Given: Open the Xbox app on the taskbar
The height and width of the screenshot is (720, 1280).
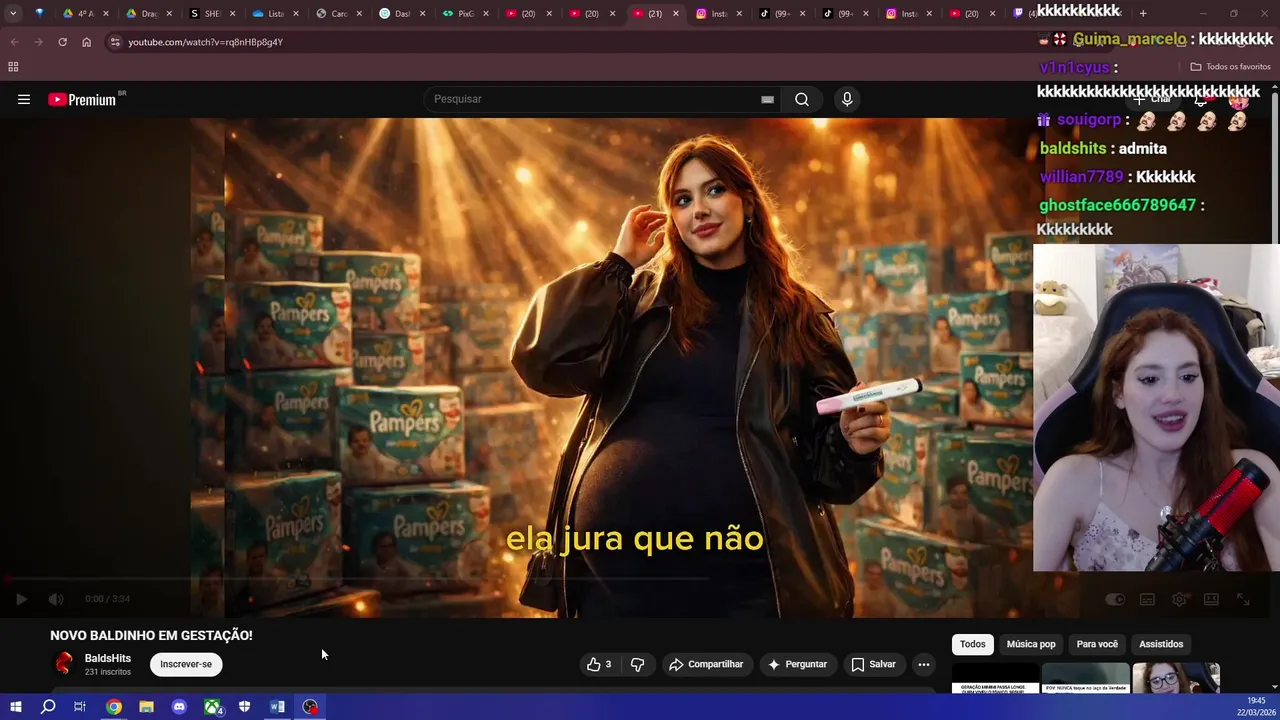Looking at the screenshot, I should click(213, 707).
